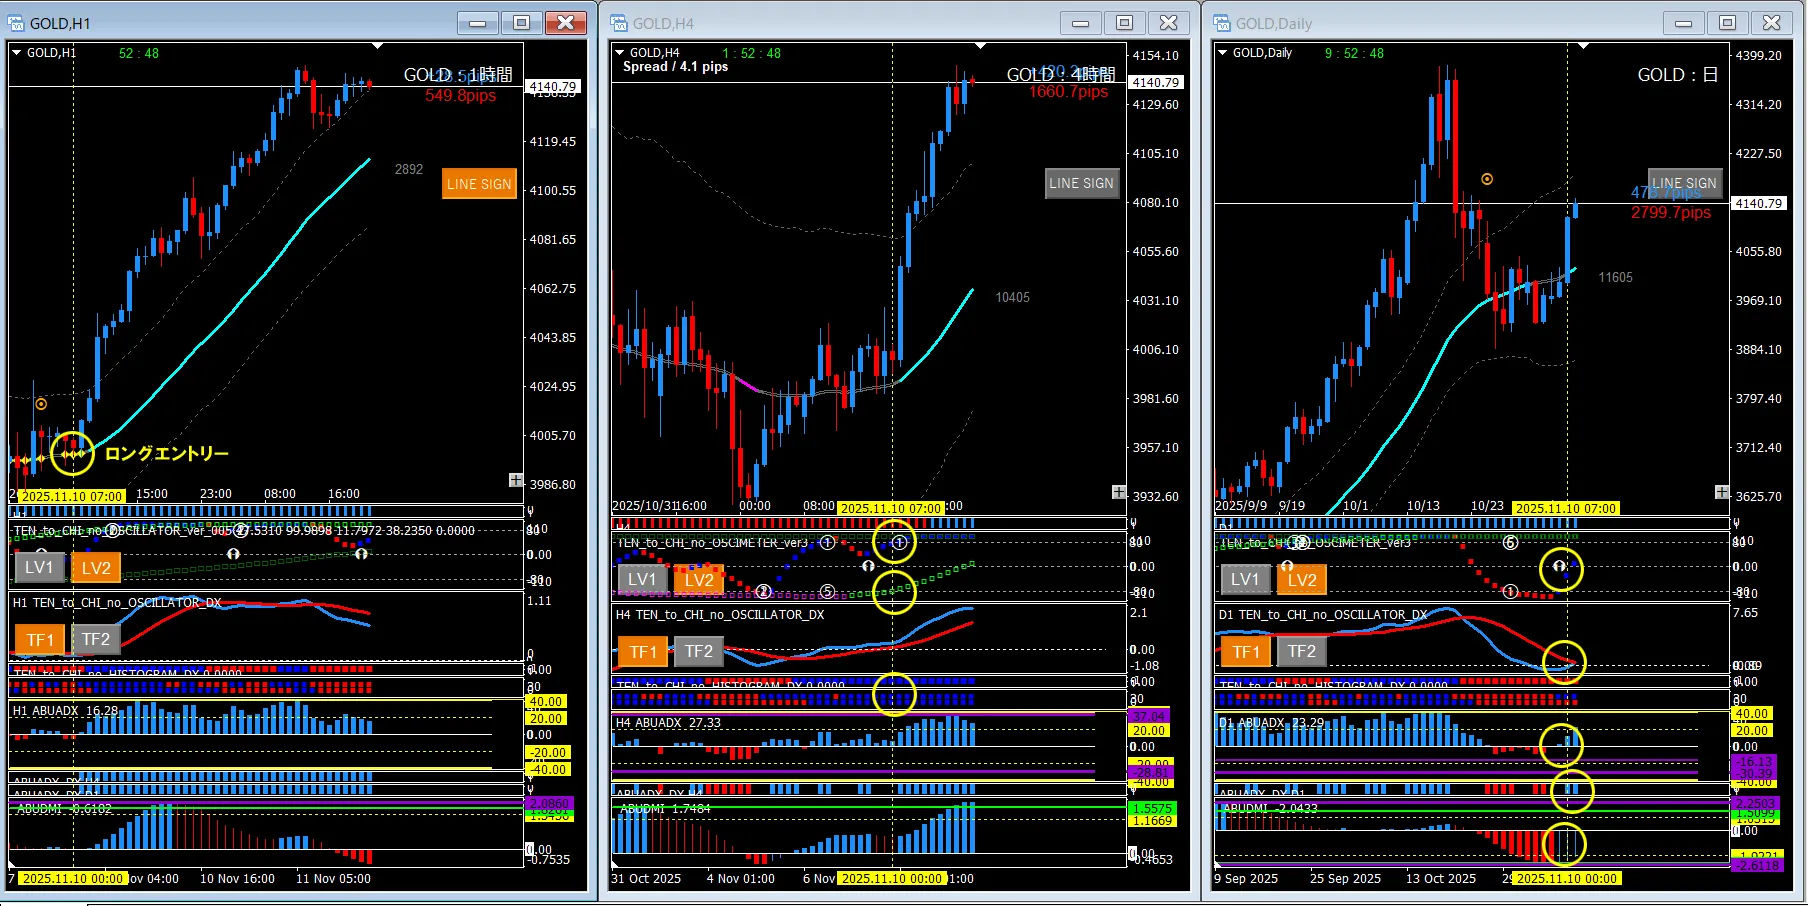Click the 549.8pips text on the H1 chart

(461, 96)
